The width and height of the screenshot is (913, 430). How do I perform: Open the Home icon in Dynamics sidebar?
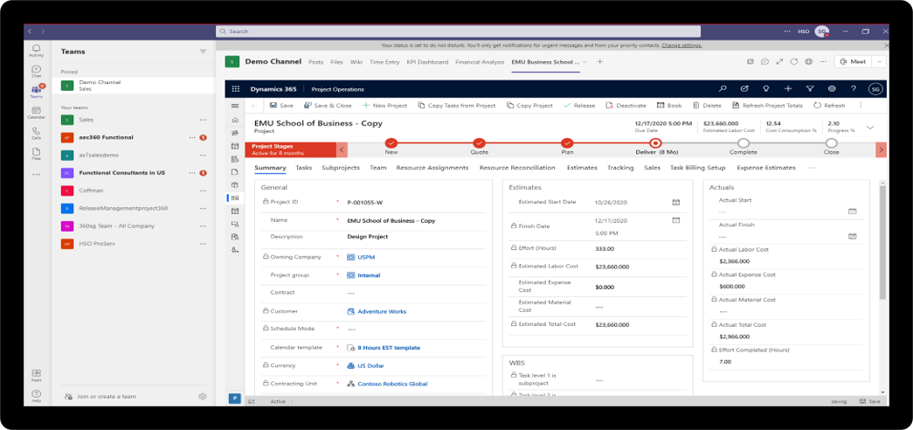[x=235, y=120]
